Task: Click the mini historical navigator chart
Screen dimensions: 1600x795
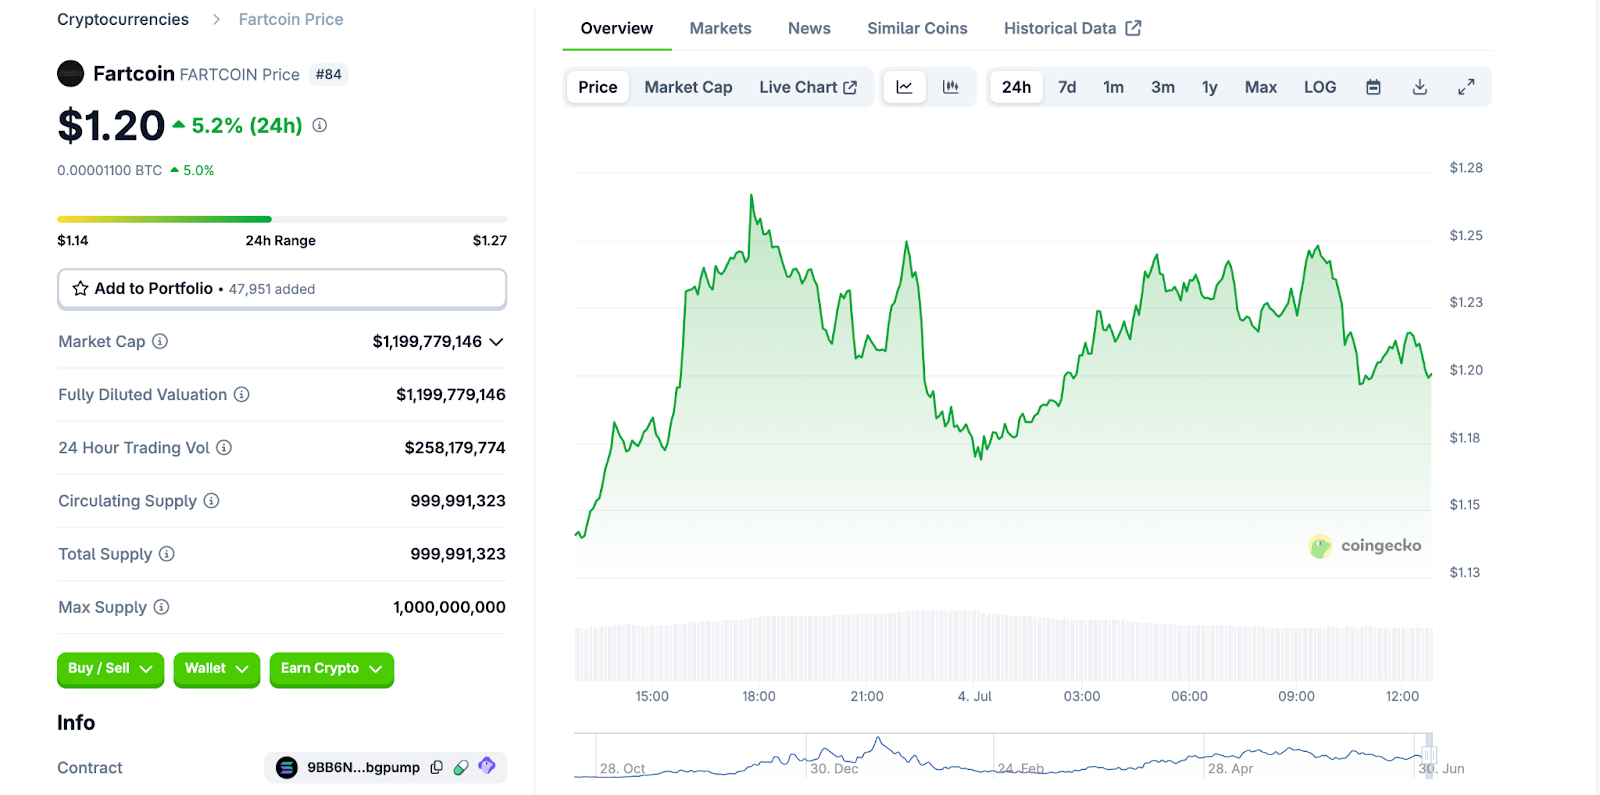Action: click(x=1003, y=755)
